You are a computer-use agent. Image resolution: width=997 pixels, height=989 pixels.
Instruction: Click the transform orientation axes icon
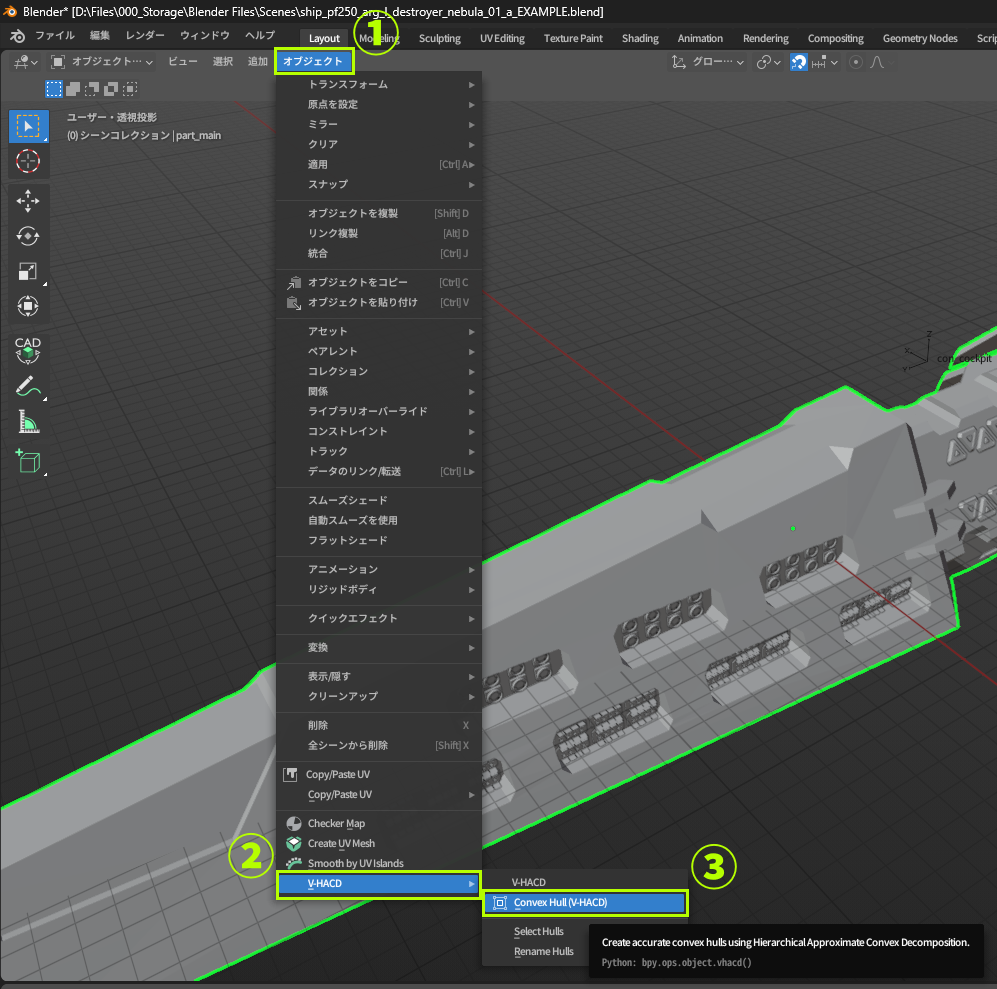pos(678,62)
